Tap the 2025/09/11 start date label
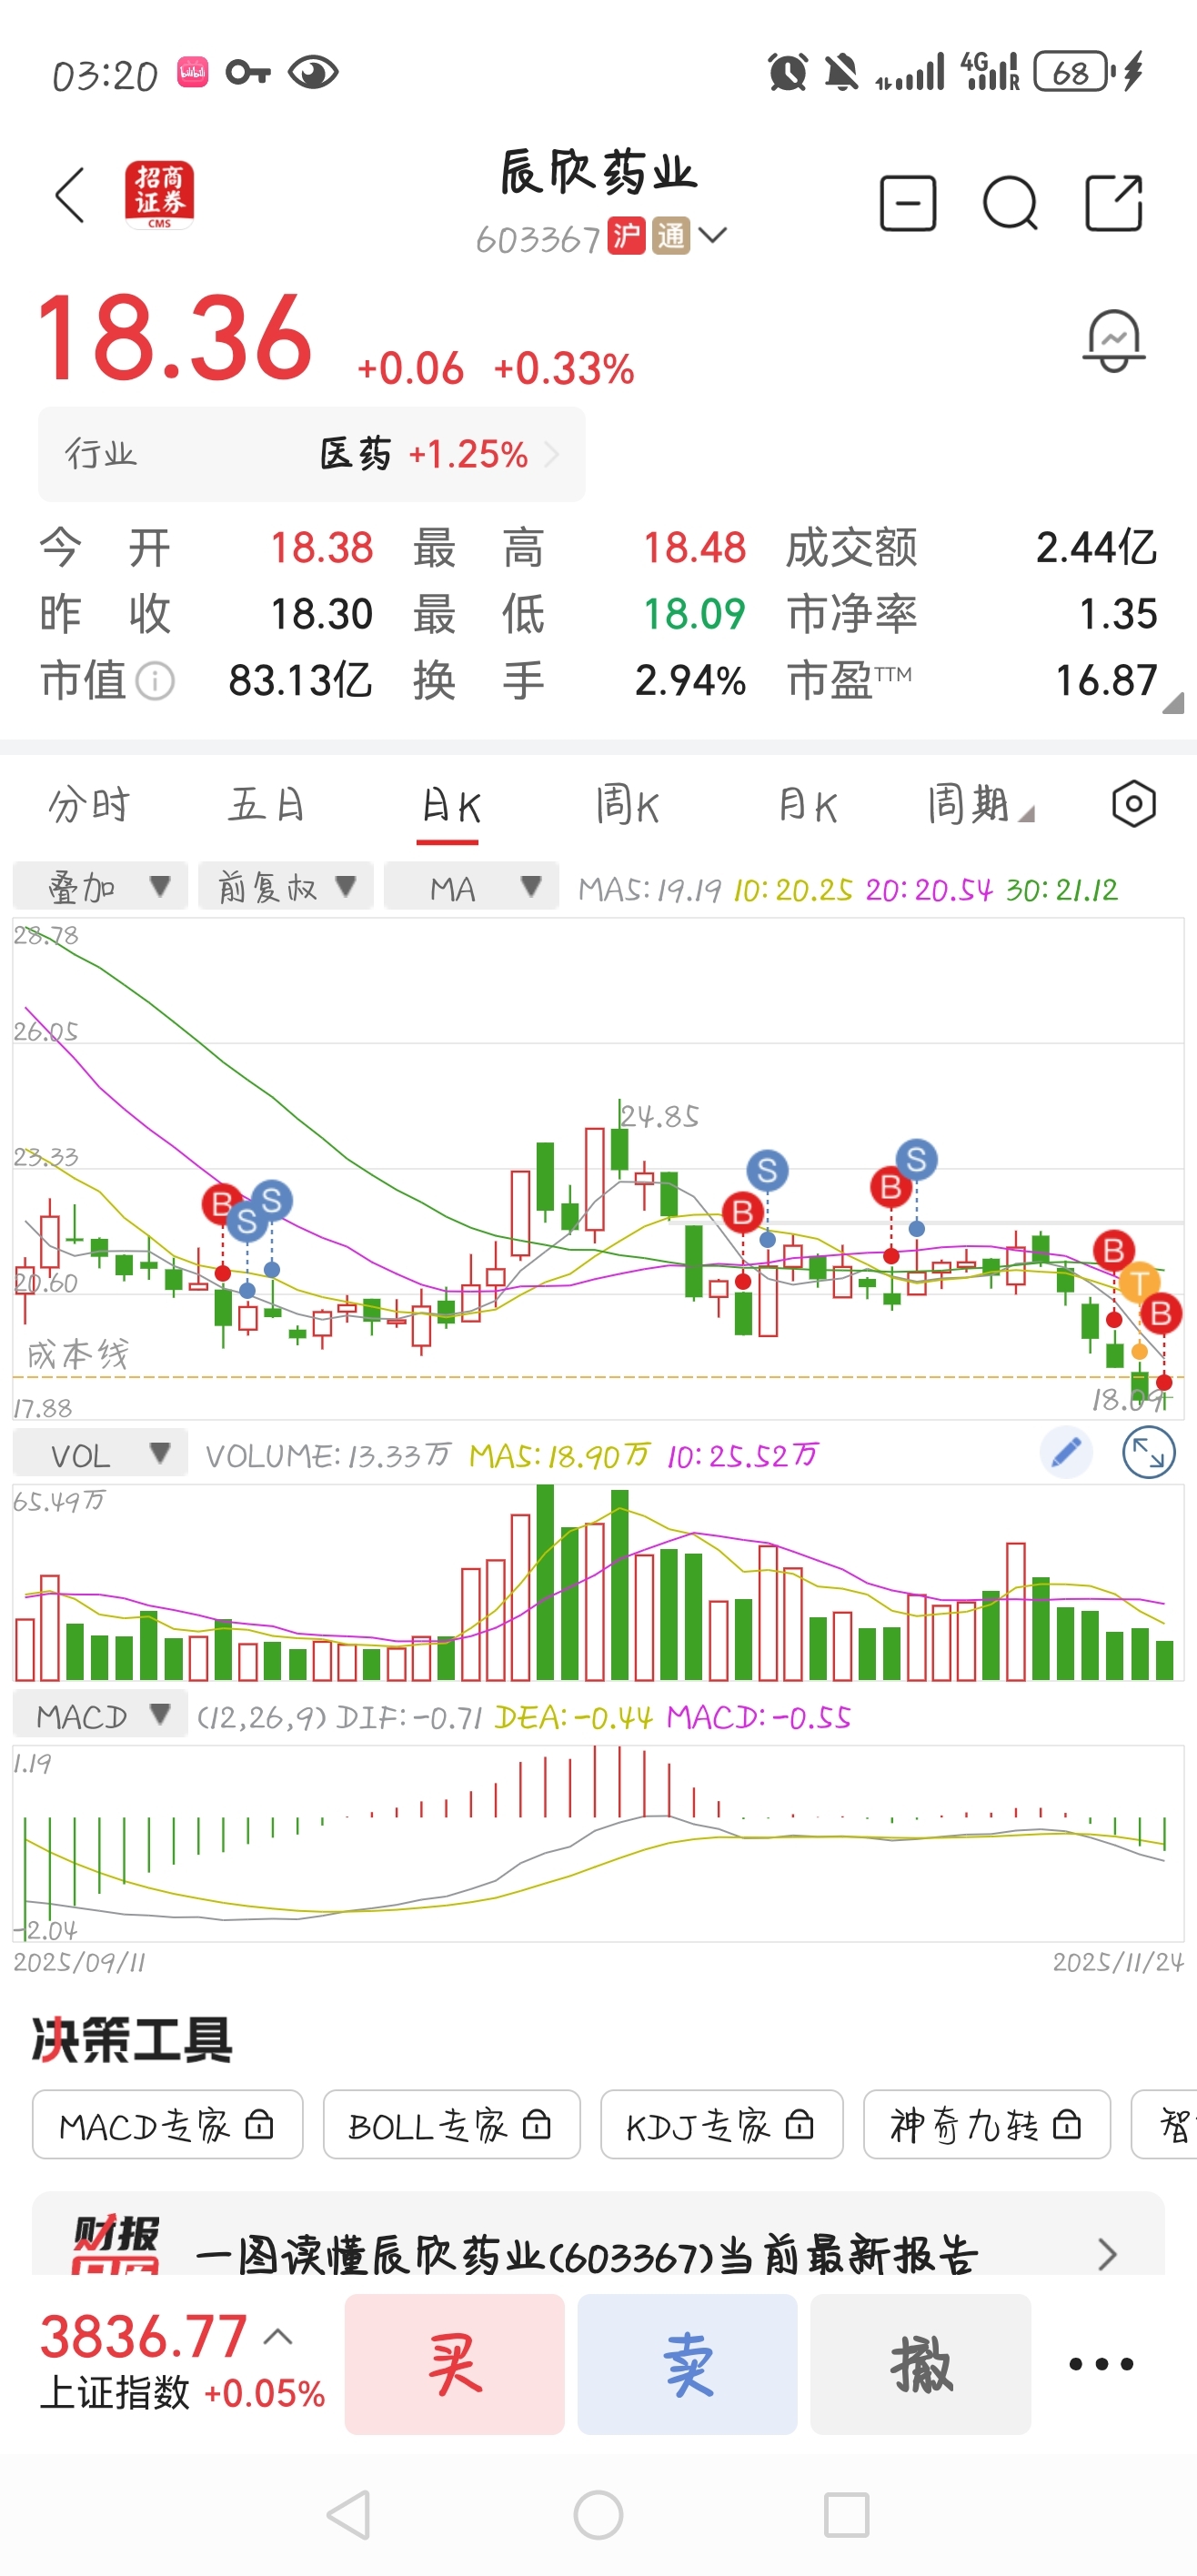1197x2576 pixels. pos(79,1962)
